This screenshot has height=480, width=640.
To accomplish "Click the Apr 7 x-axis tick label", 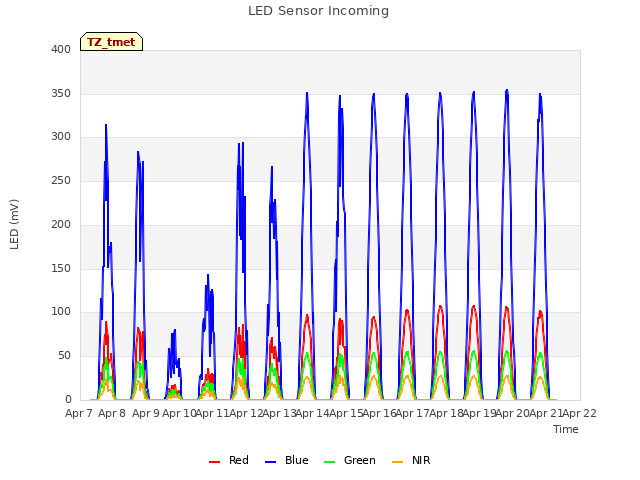I will click(x=79, y=413).
